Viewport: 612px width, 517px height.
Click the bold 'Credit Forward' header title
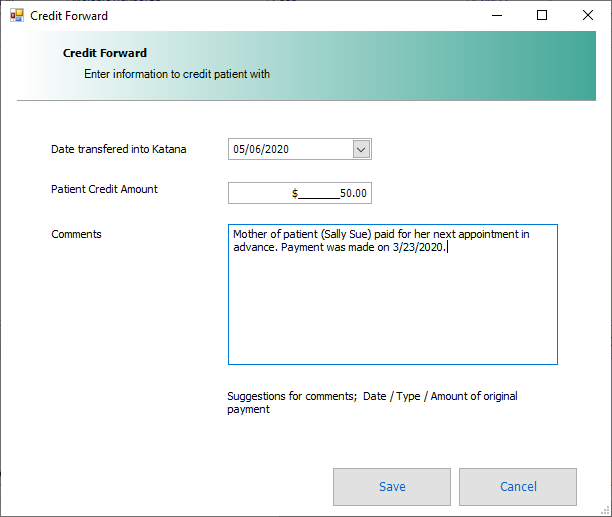point(105,53)
